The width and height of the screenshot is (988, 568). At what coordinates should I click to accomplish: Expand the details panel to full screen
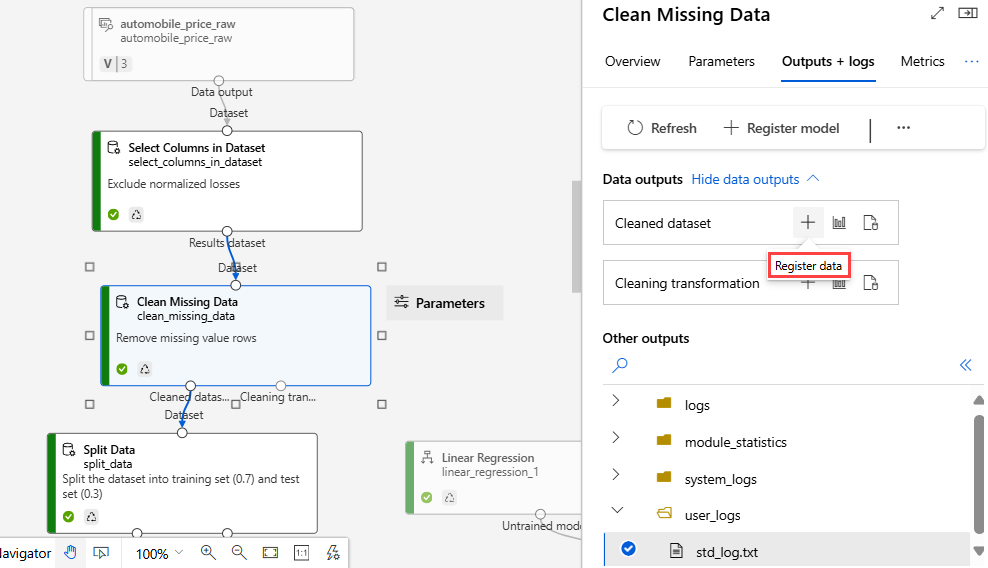[x=937, y=14]
